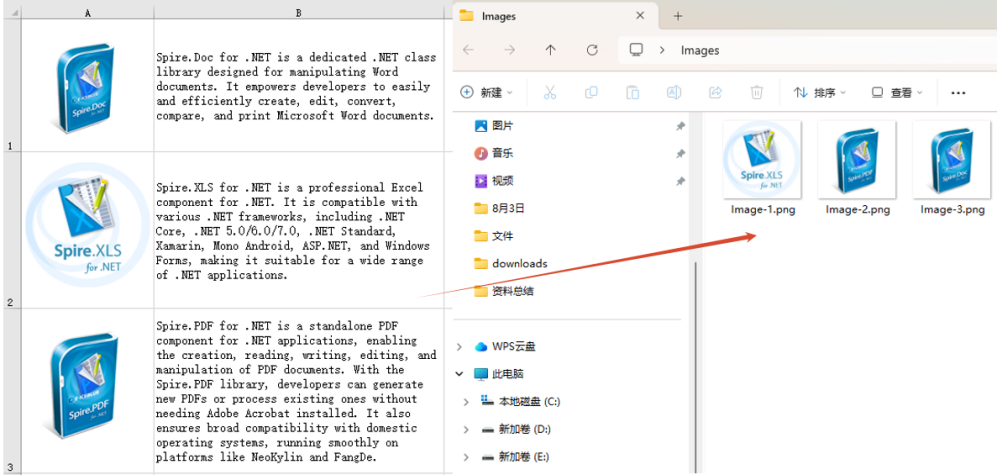Select cell with Spire.XLS for .NET description

pyautogui.click(x=299, y=230)
